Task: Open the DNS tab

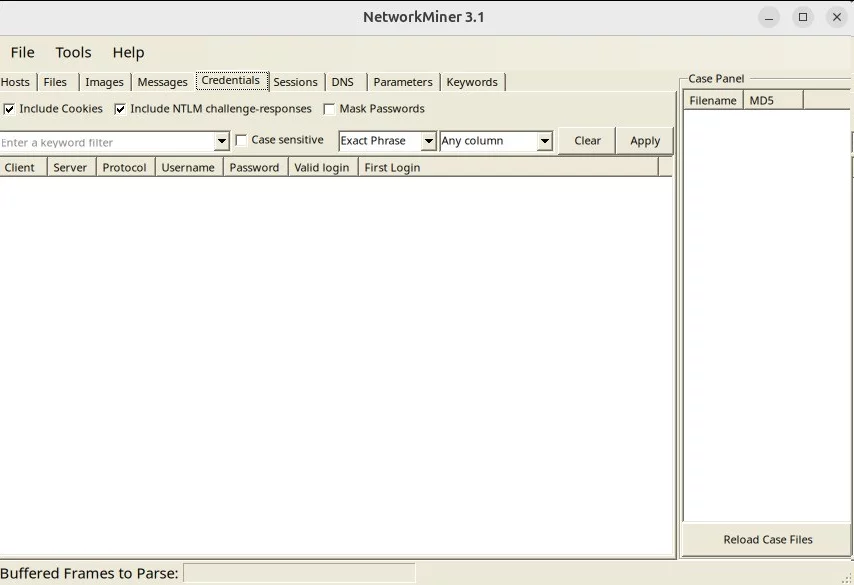Action: pyautogui.click(x=342, y=82)
